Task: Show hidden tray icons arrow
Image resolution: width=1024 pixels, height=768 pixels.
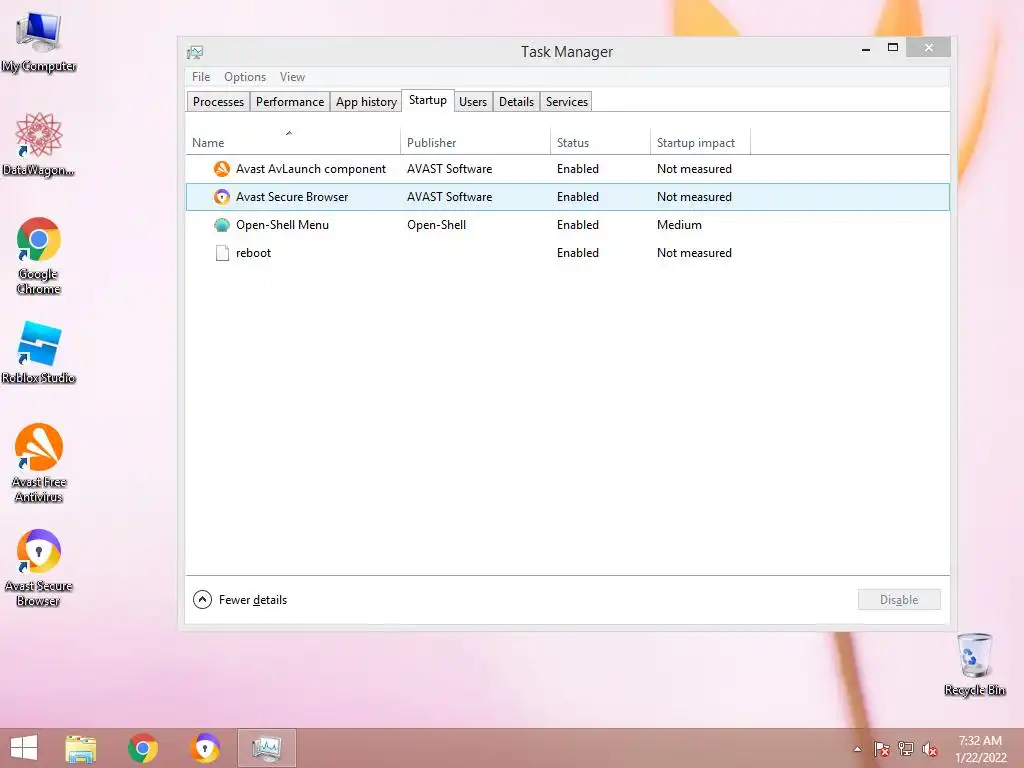Action: pyautogui.click(x=857, y=749)
